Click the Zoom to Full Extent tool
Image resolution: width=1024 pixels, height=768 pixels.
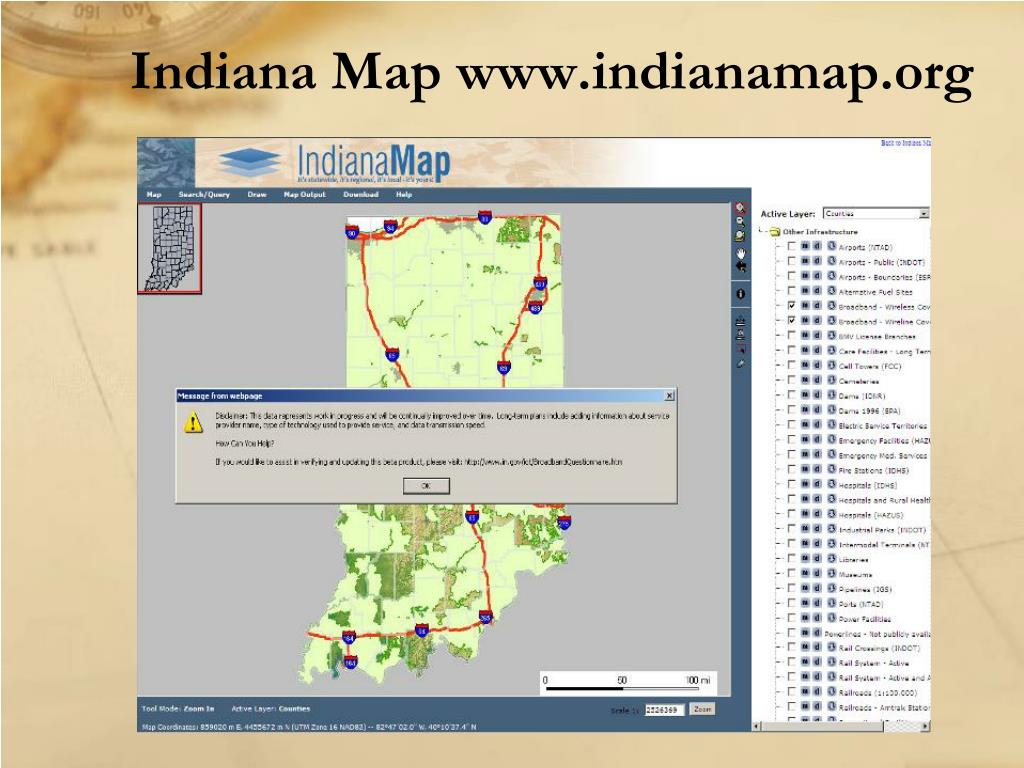tap(740, 236)
